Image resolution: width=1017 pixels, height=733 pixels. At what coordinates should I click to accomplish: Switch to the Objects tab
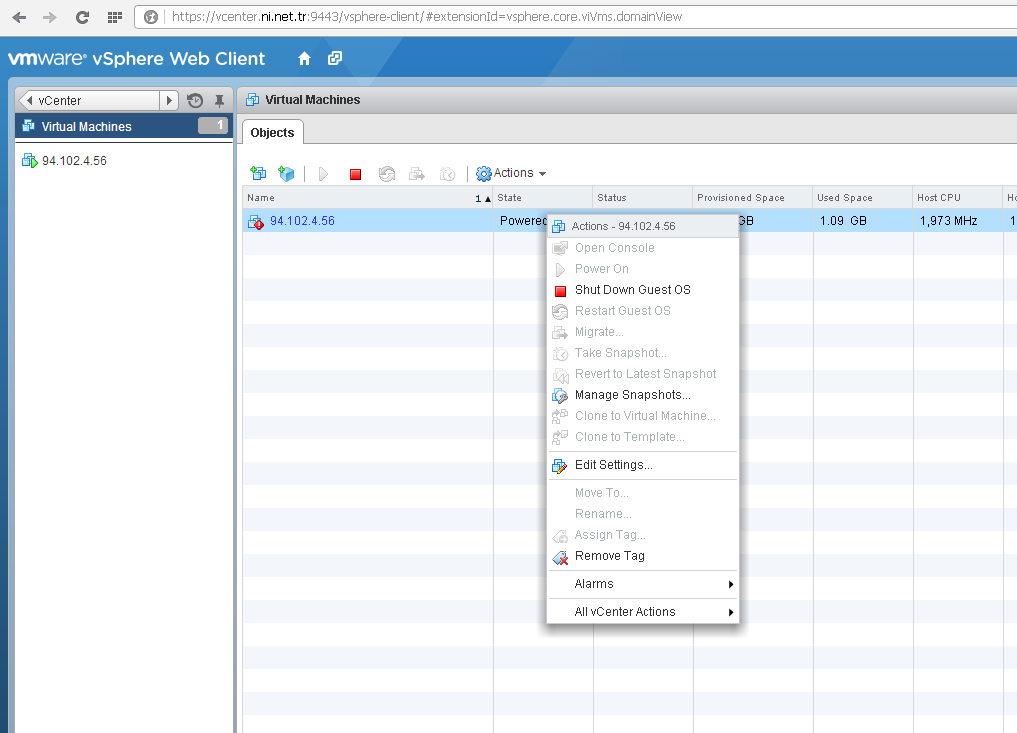(x=272, y=132)
